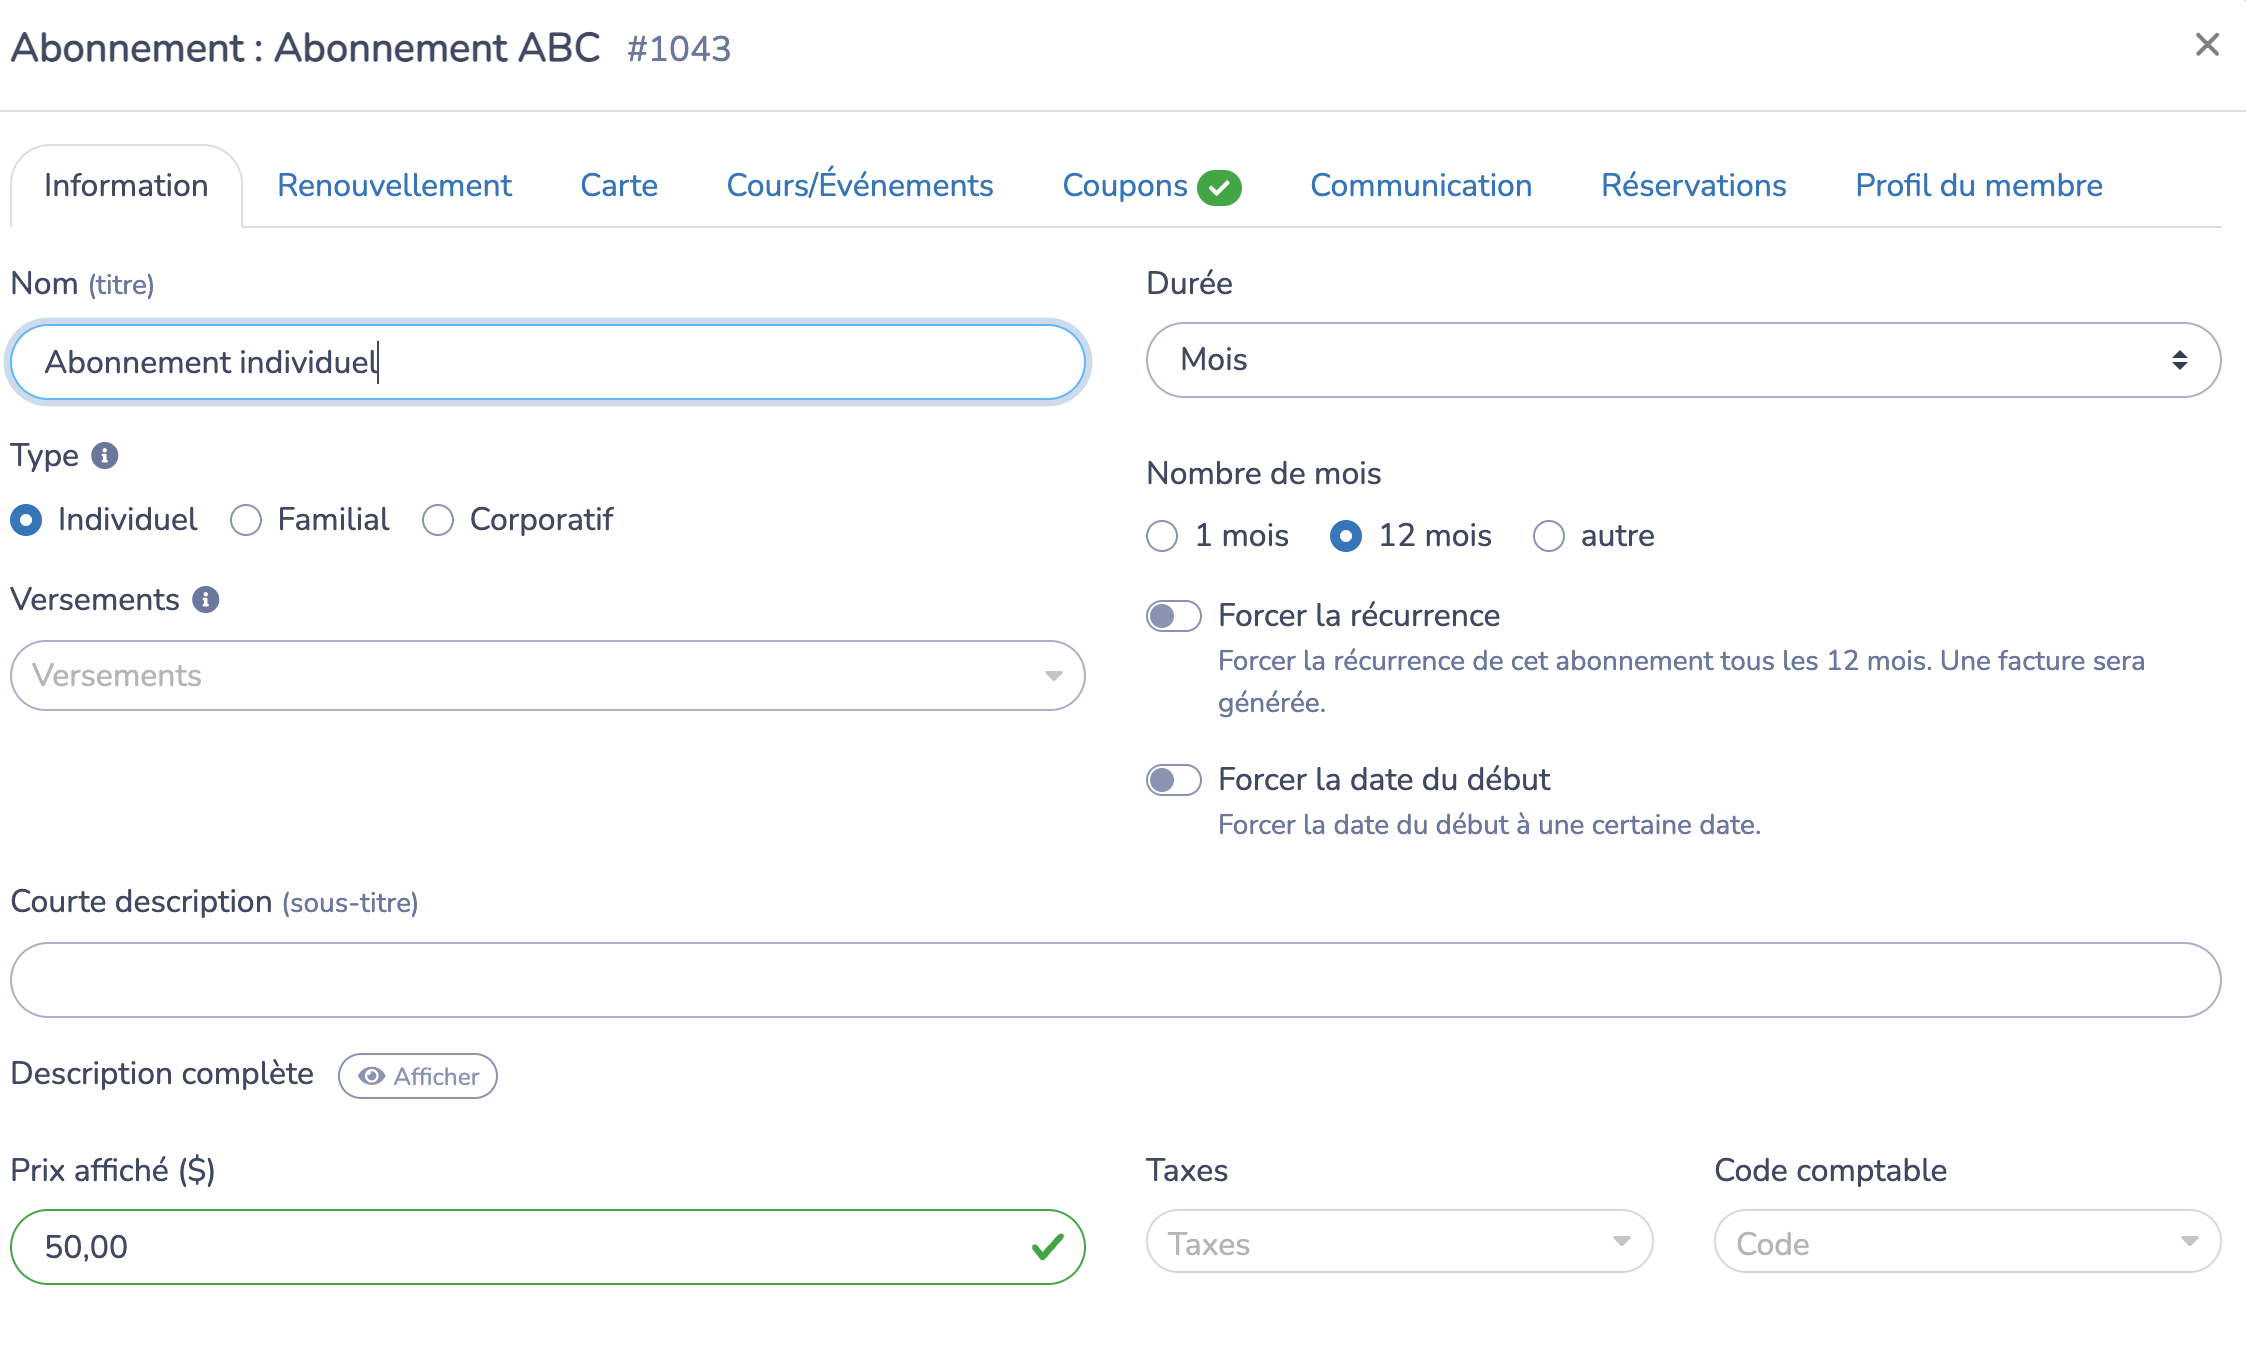Select the 12 mois radio option

tap(1346, 536)
